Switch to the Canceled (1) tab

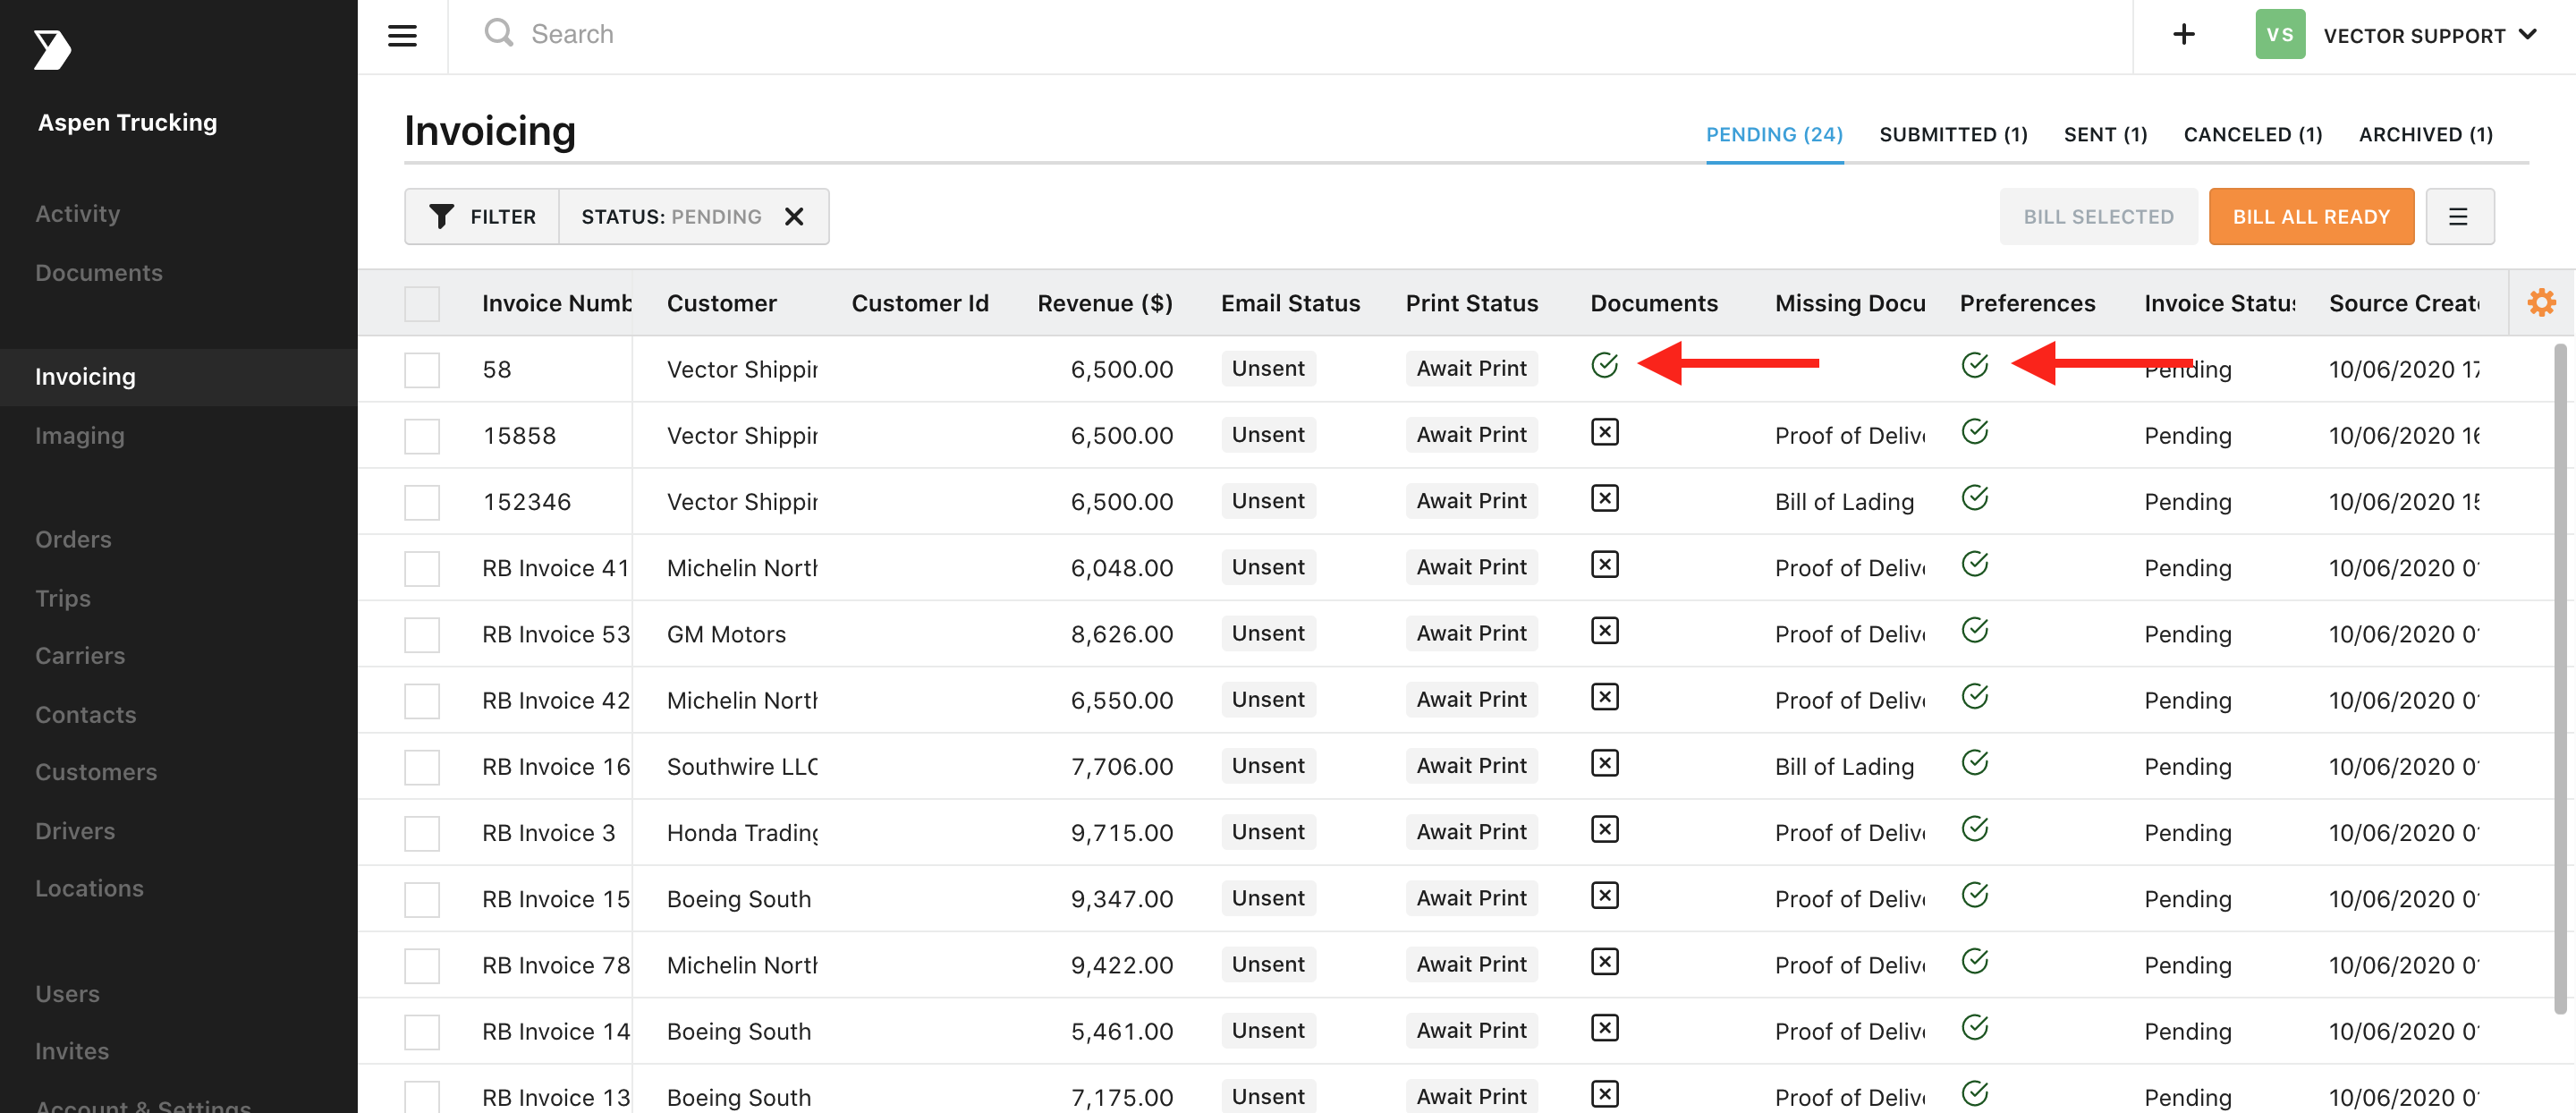2252,134
